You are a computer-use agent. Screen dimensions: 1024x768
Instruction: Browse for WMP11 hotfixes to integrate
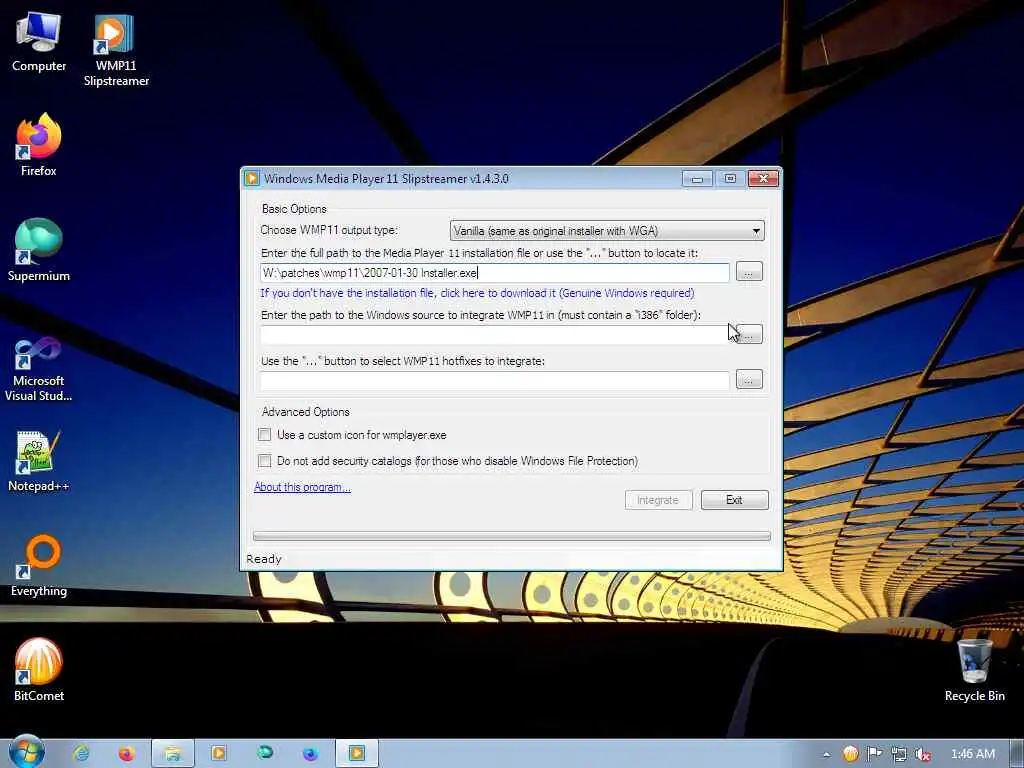tap(749, 379)
